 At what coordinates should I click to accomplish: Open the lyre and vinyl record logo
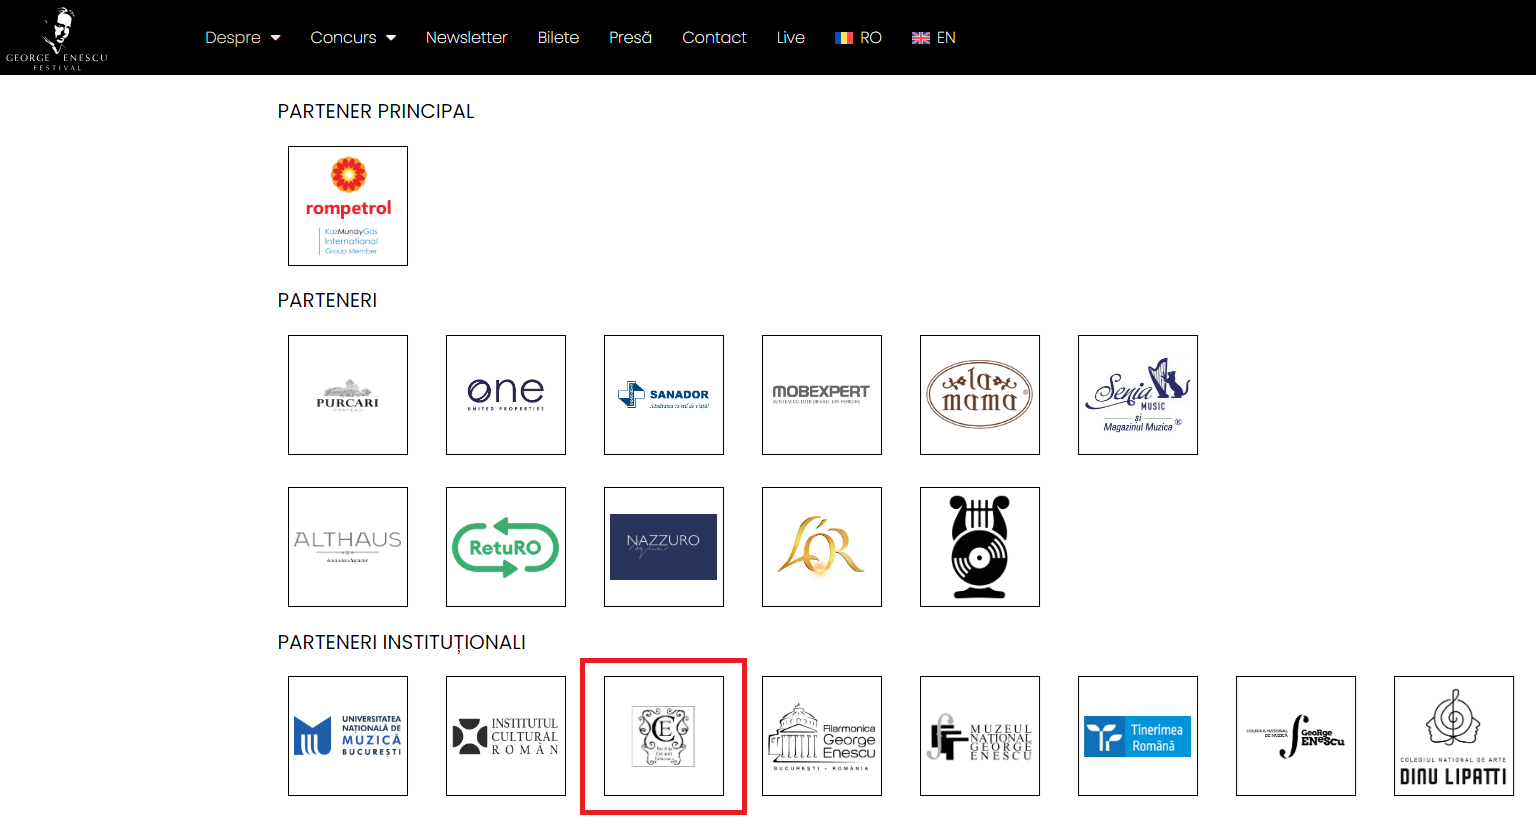pyautogui.click(x=980, y=547)
